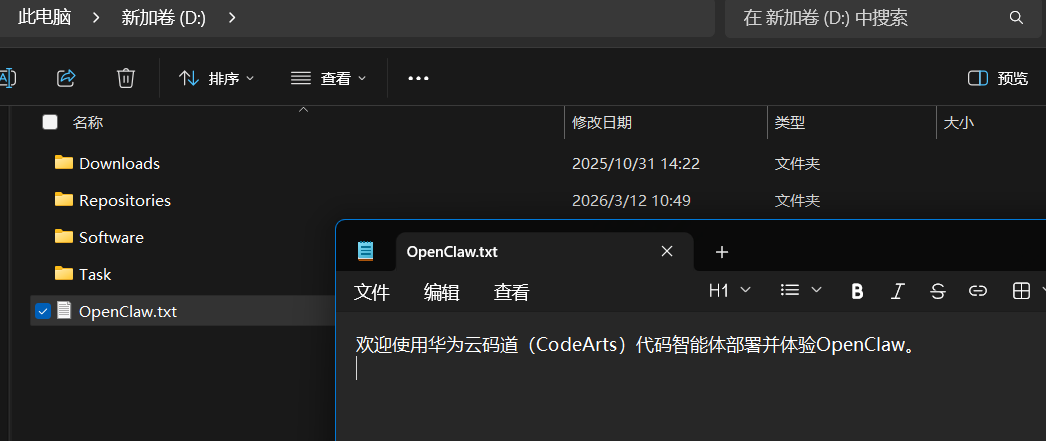Viewport: 1046px width, 441px height.
Task: Open the 排序 sort dropdown
Action: pyautogui.click(x=217, y=79)
